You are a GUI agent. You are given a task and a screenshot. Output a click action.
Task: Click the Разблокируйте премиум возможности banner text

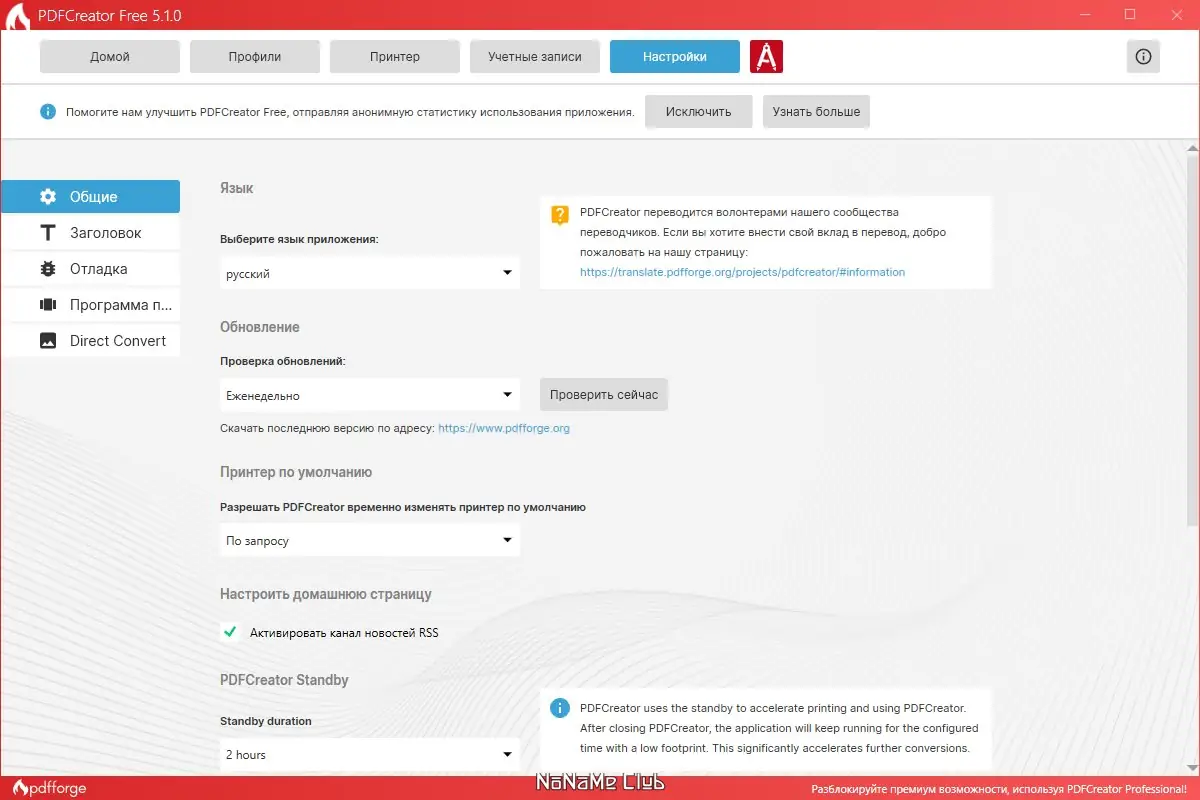(999, 789)
